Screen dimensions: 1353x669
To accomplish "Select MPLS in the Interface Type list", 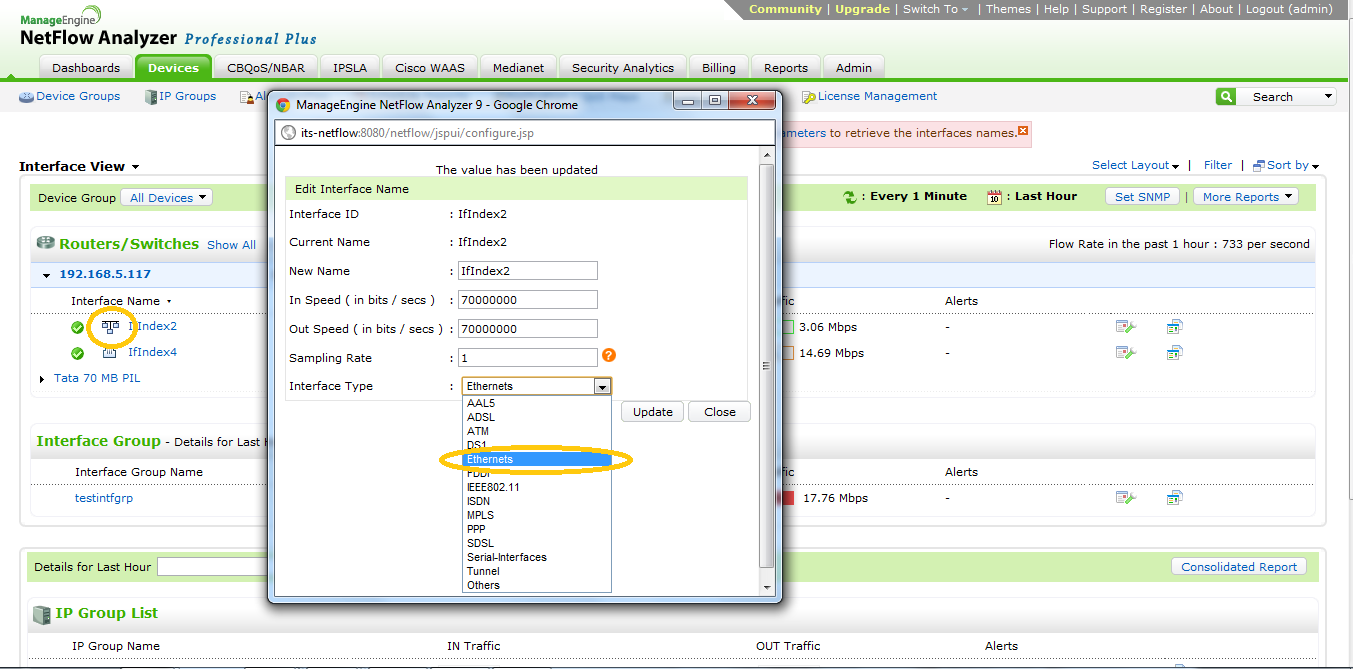I will 537,515.
